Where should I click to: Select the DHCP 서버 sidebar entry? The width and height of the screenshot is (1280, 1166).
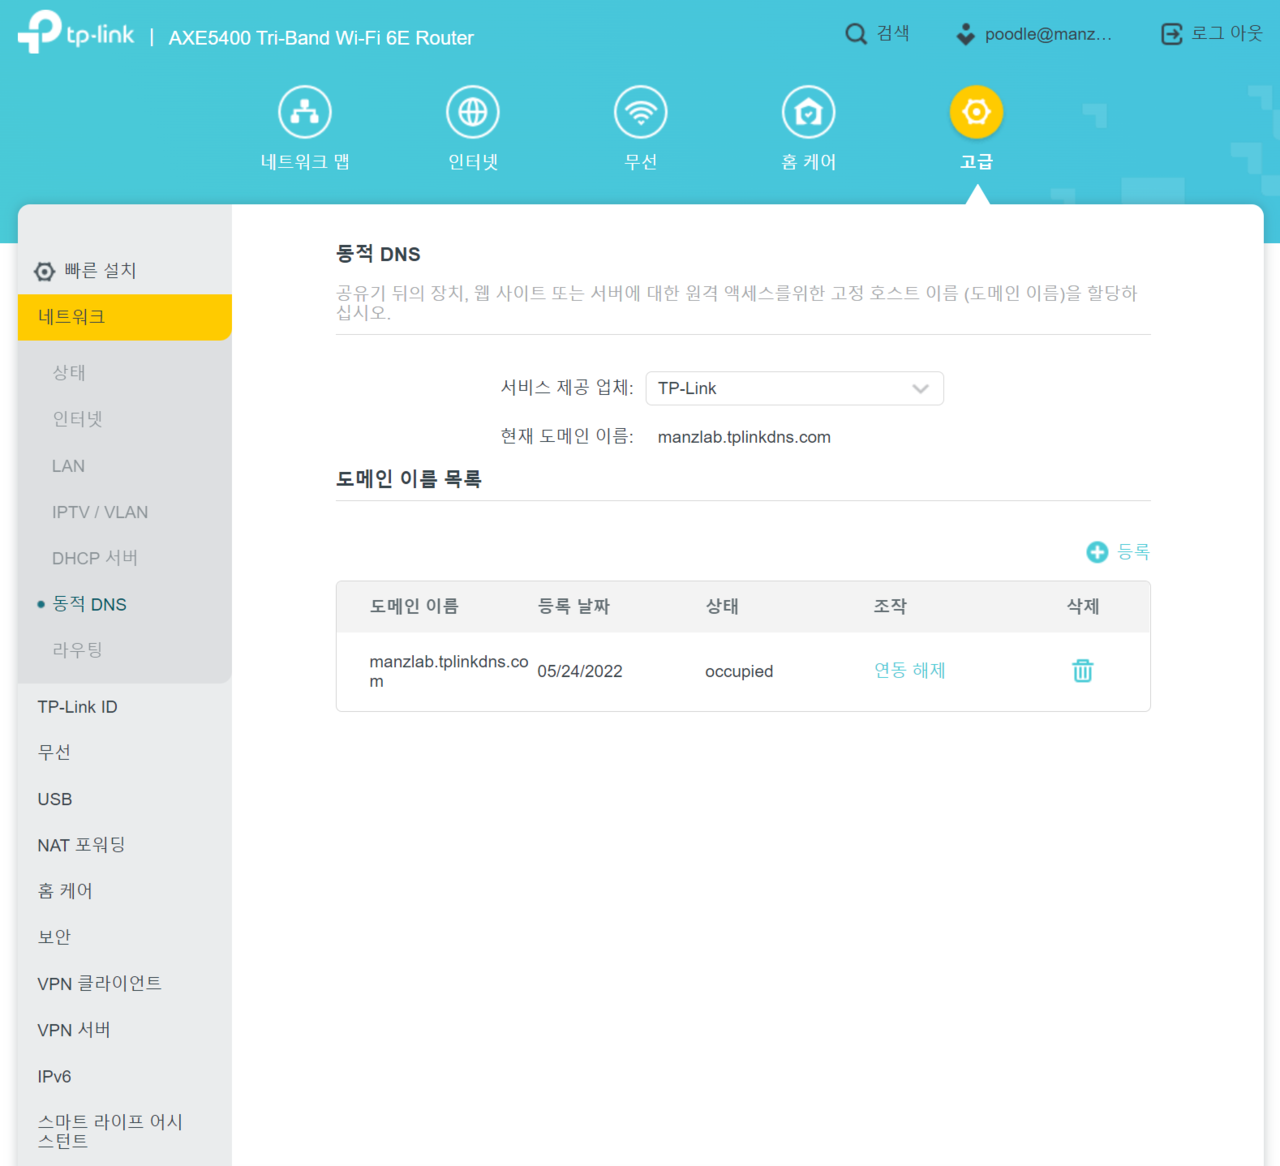[x=95, y=558]
